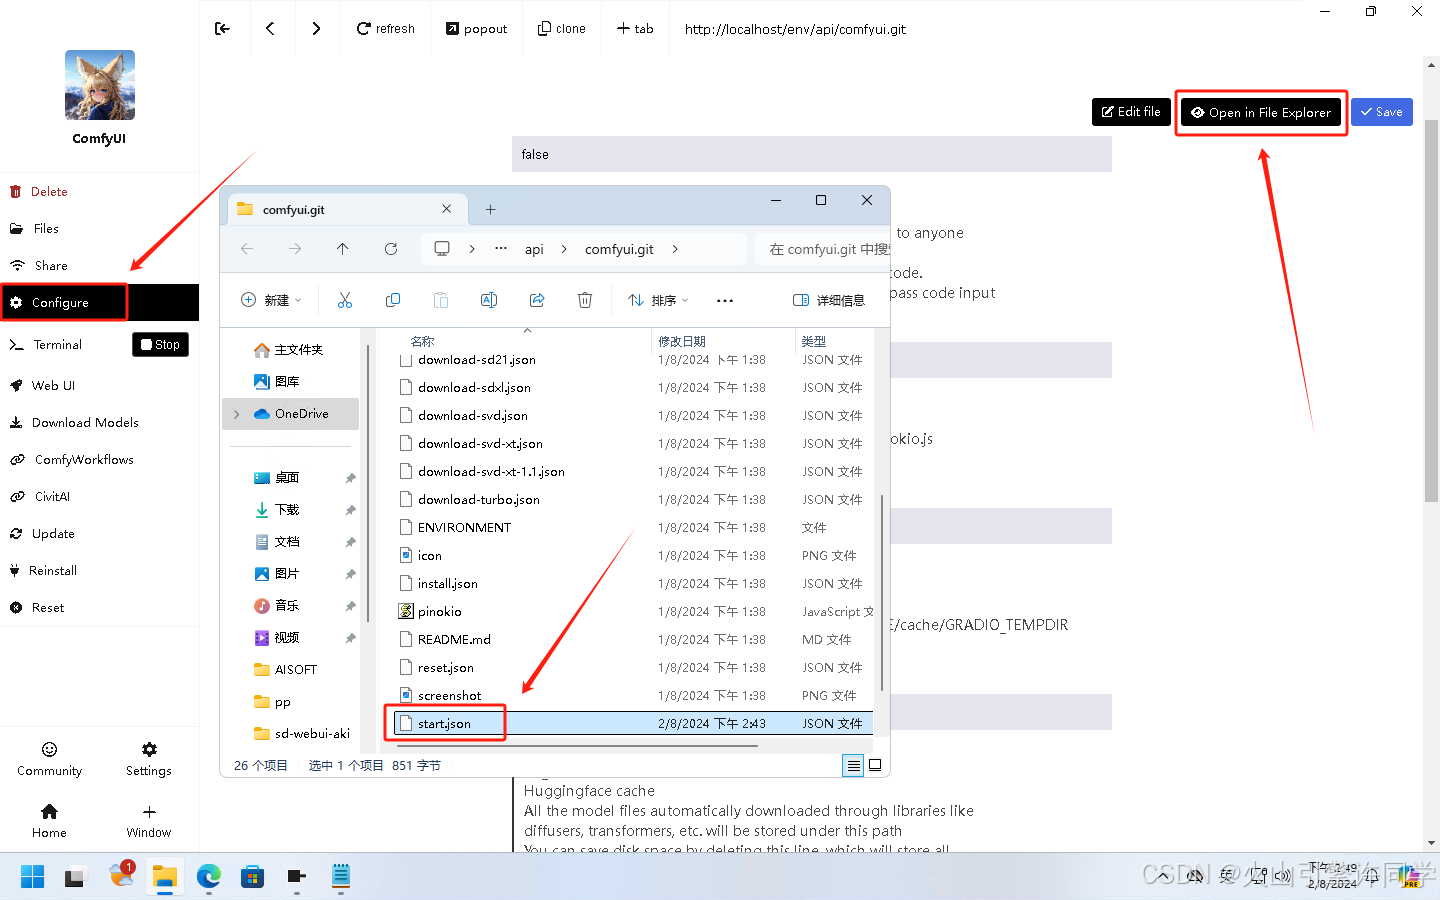Toggle the 详细信息 details pane
Screen dimensions: 1440x900
tap(829, 300)
